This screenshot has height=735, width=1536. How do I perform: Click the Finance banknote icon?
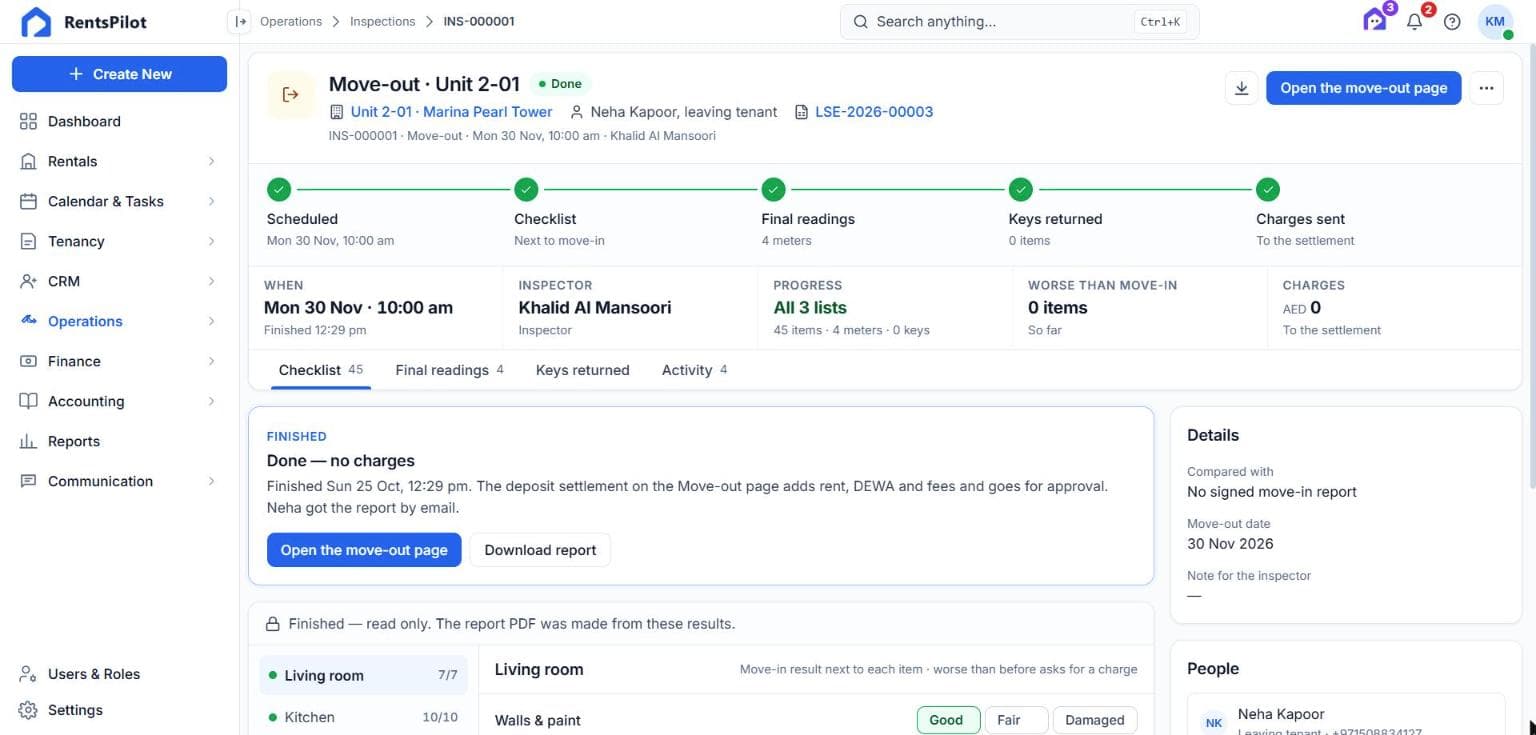coord(28,361)
